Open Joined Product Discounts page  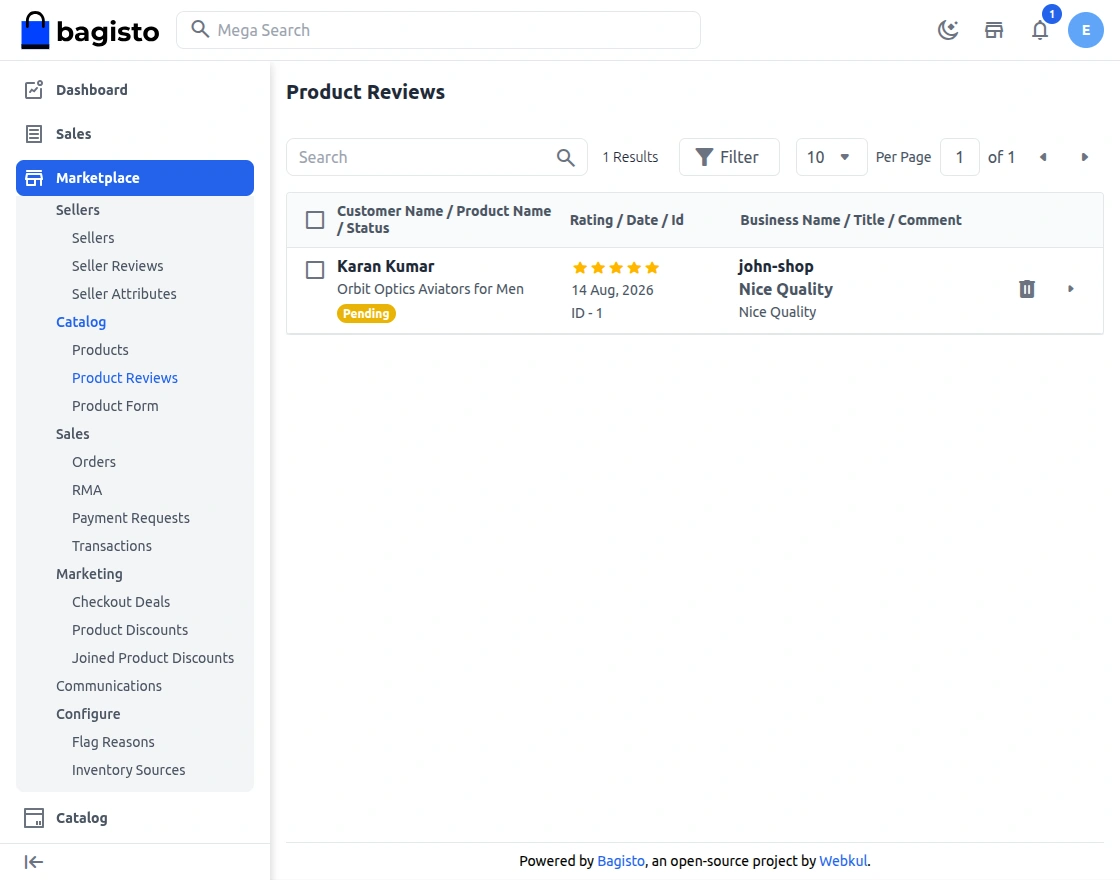pos(153,658)
